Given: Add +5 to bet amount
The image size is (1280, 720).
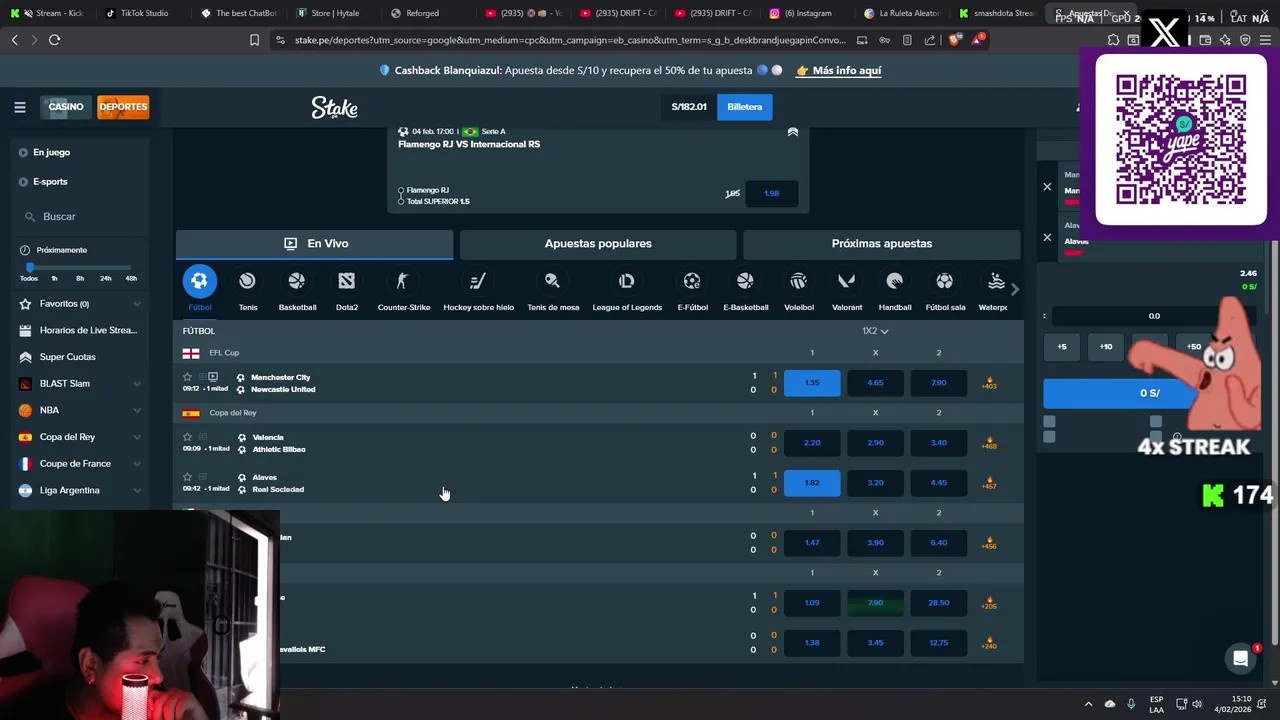Looking at the screenshot, I should [1062, 347].
